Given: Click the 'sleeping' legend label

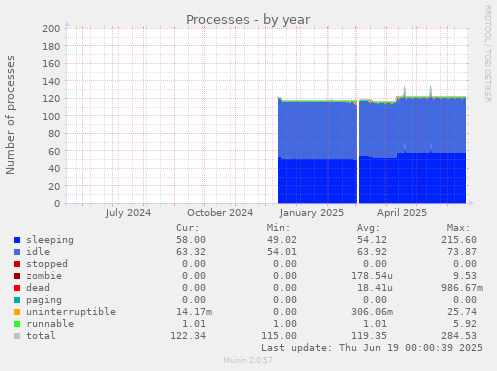Looking at the screenshot, I should pyautogui.click(x=50, y=240).
